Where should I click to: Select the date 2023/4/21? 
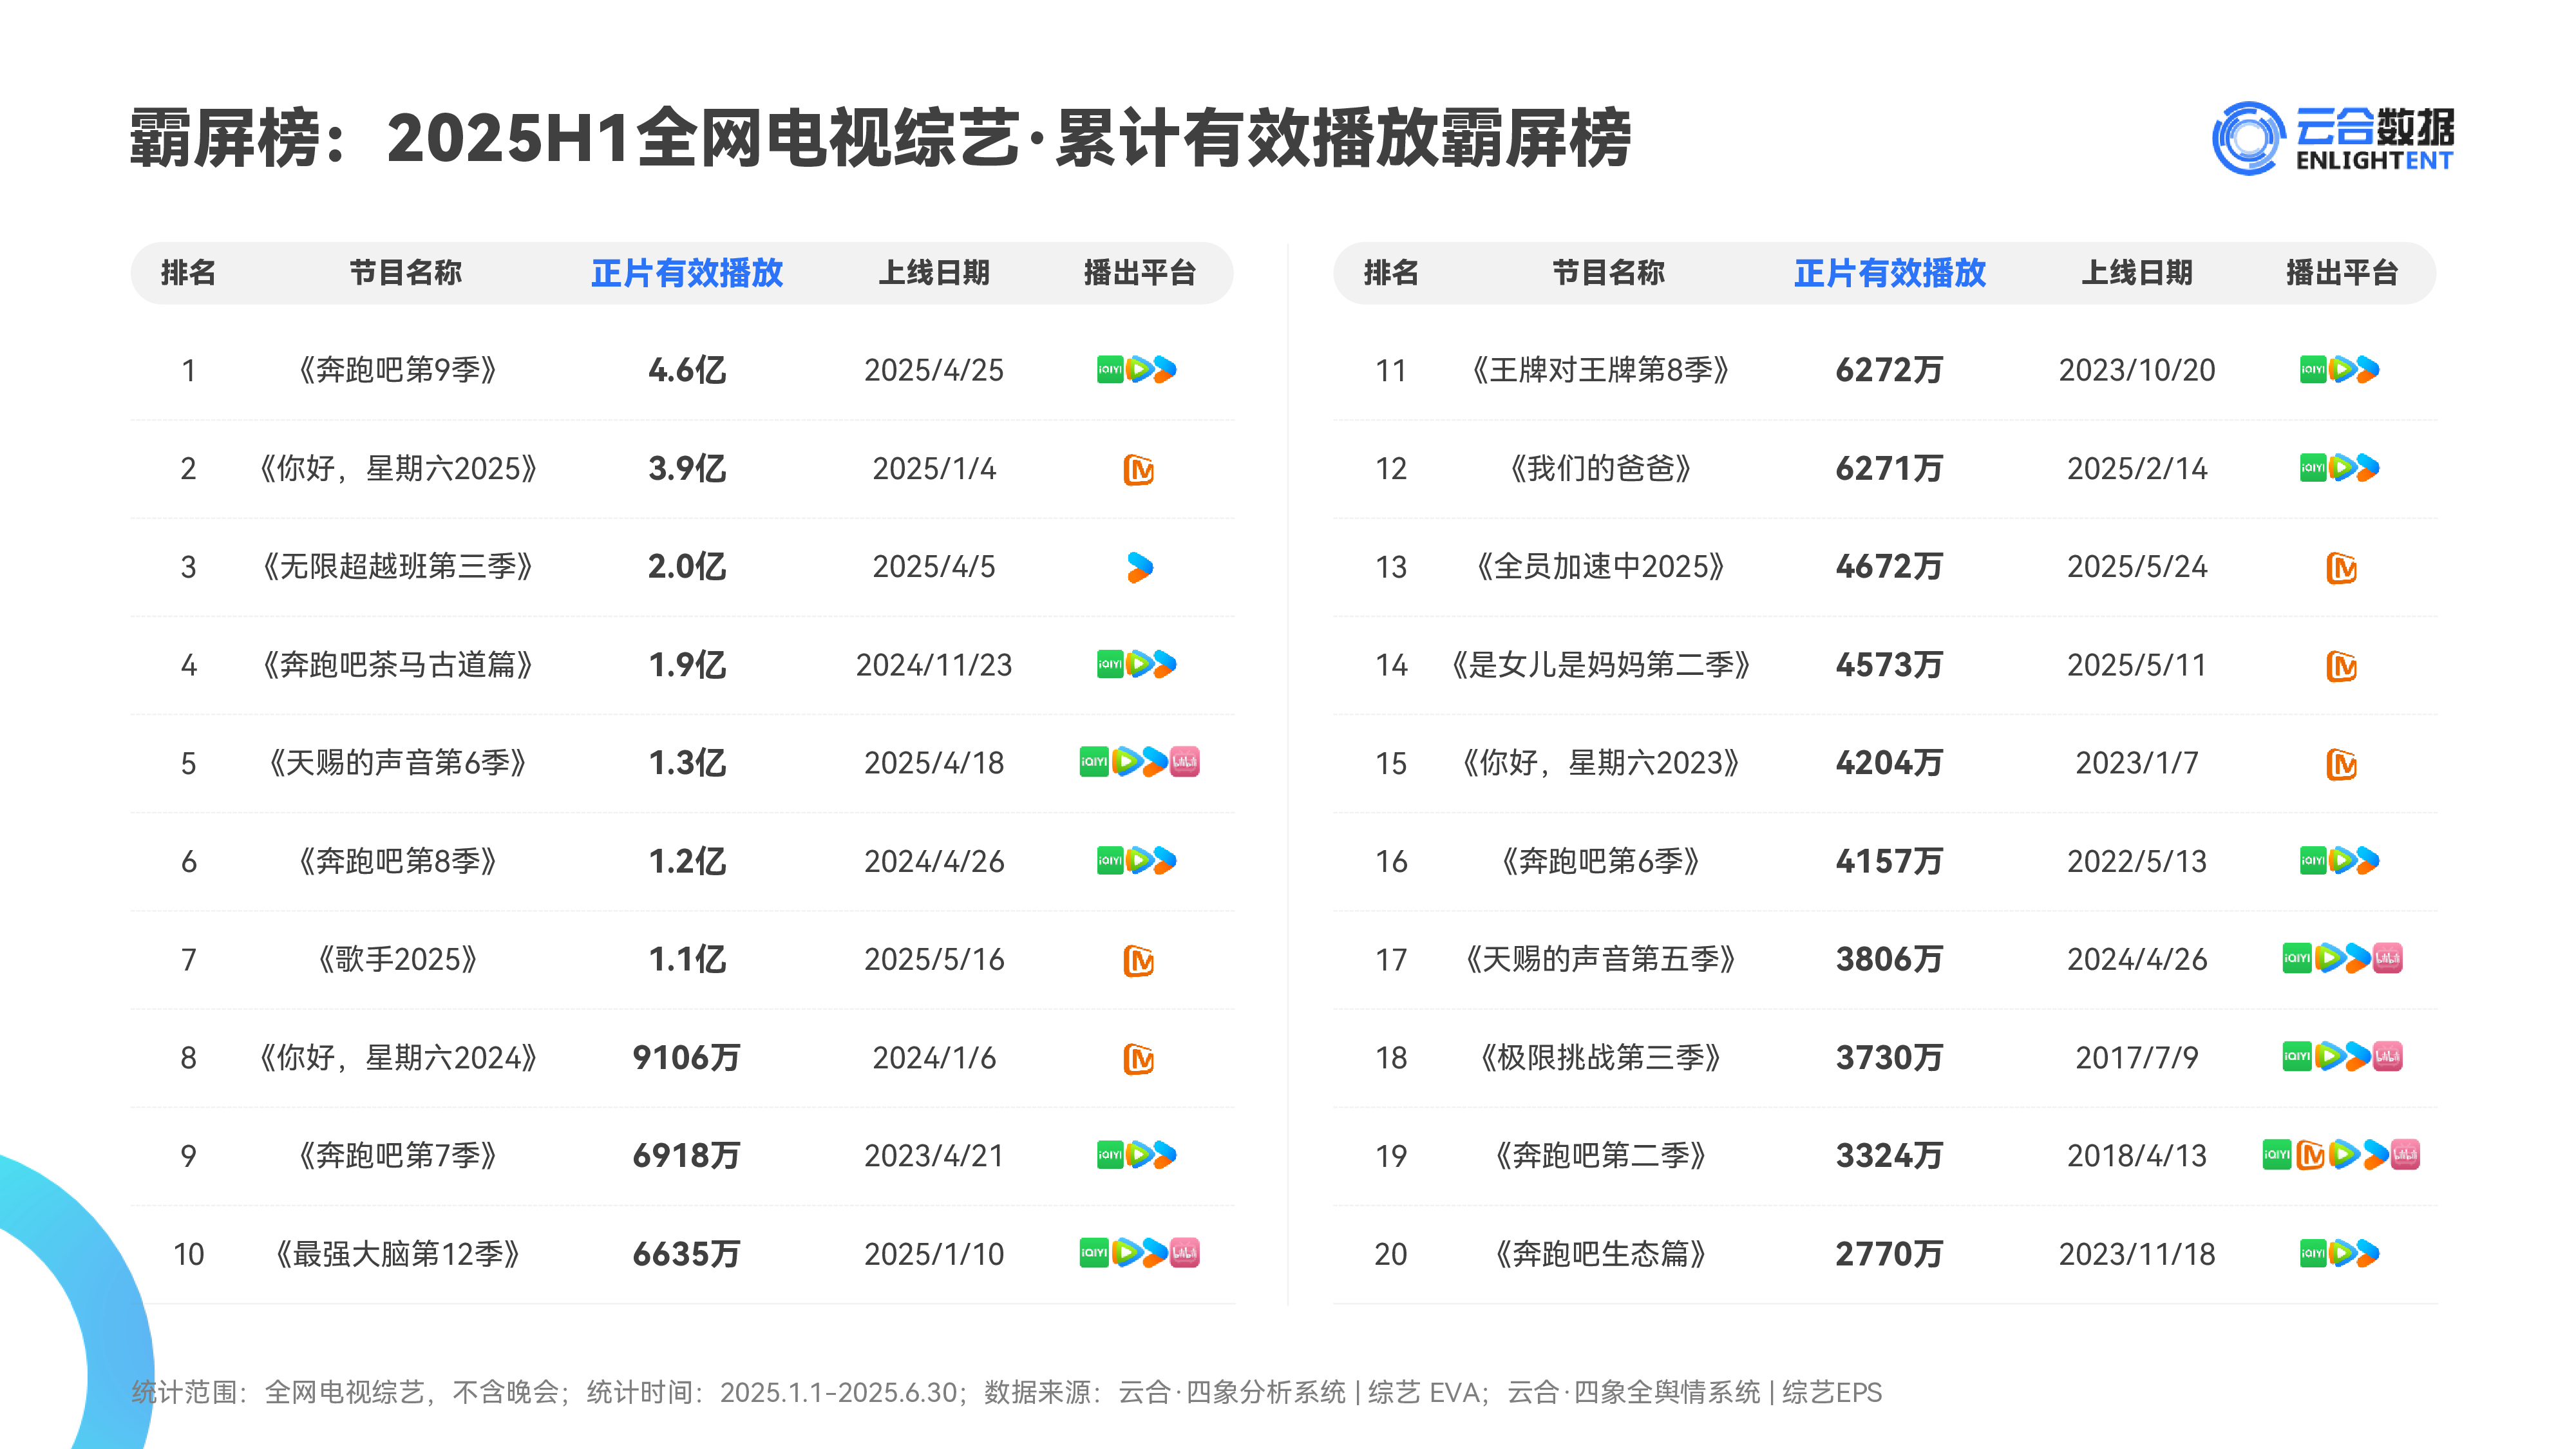[x=934, y=1156]
